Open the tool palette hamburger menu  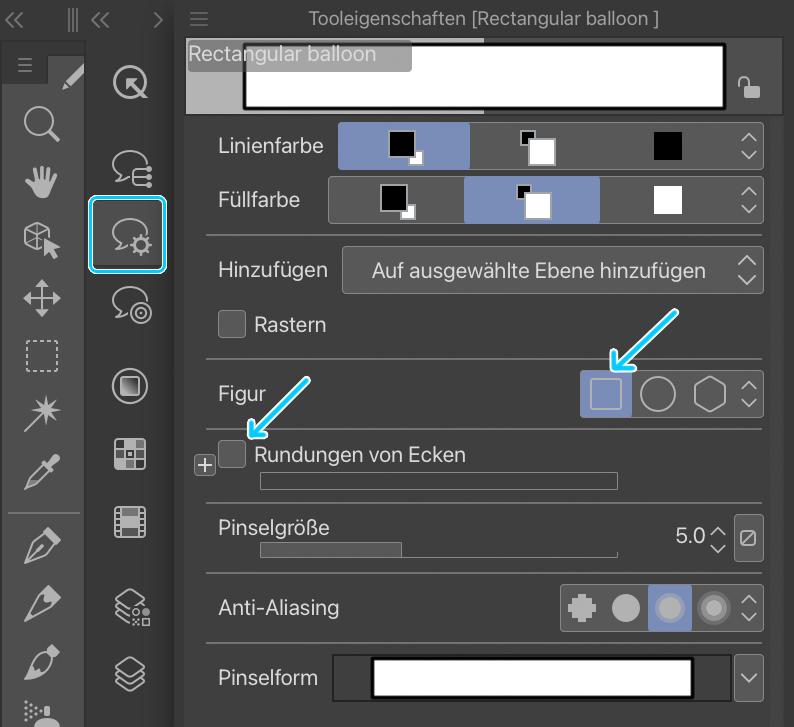tap(25, 67)
